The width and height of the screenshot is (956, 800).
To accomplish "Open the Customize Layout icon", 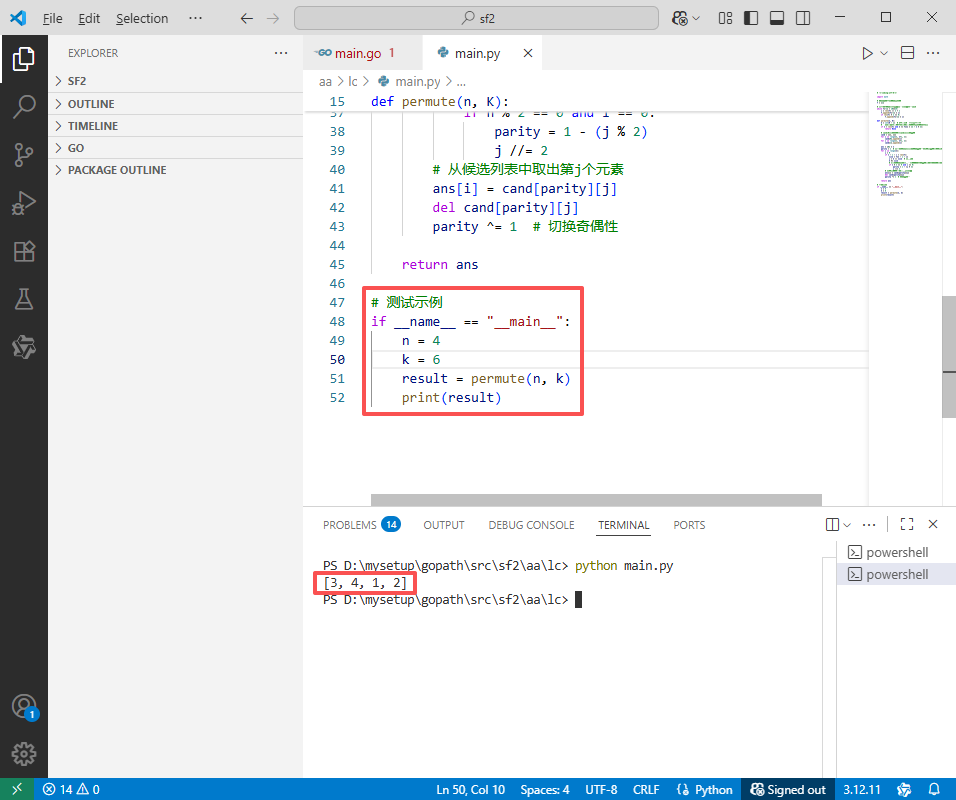I will click(725, 18).
